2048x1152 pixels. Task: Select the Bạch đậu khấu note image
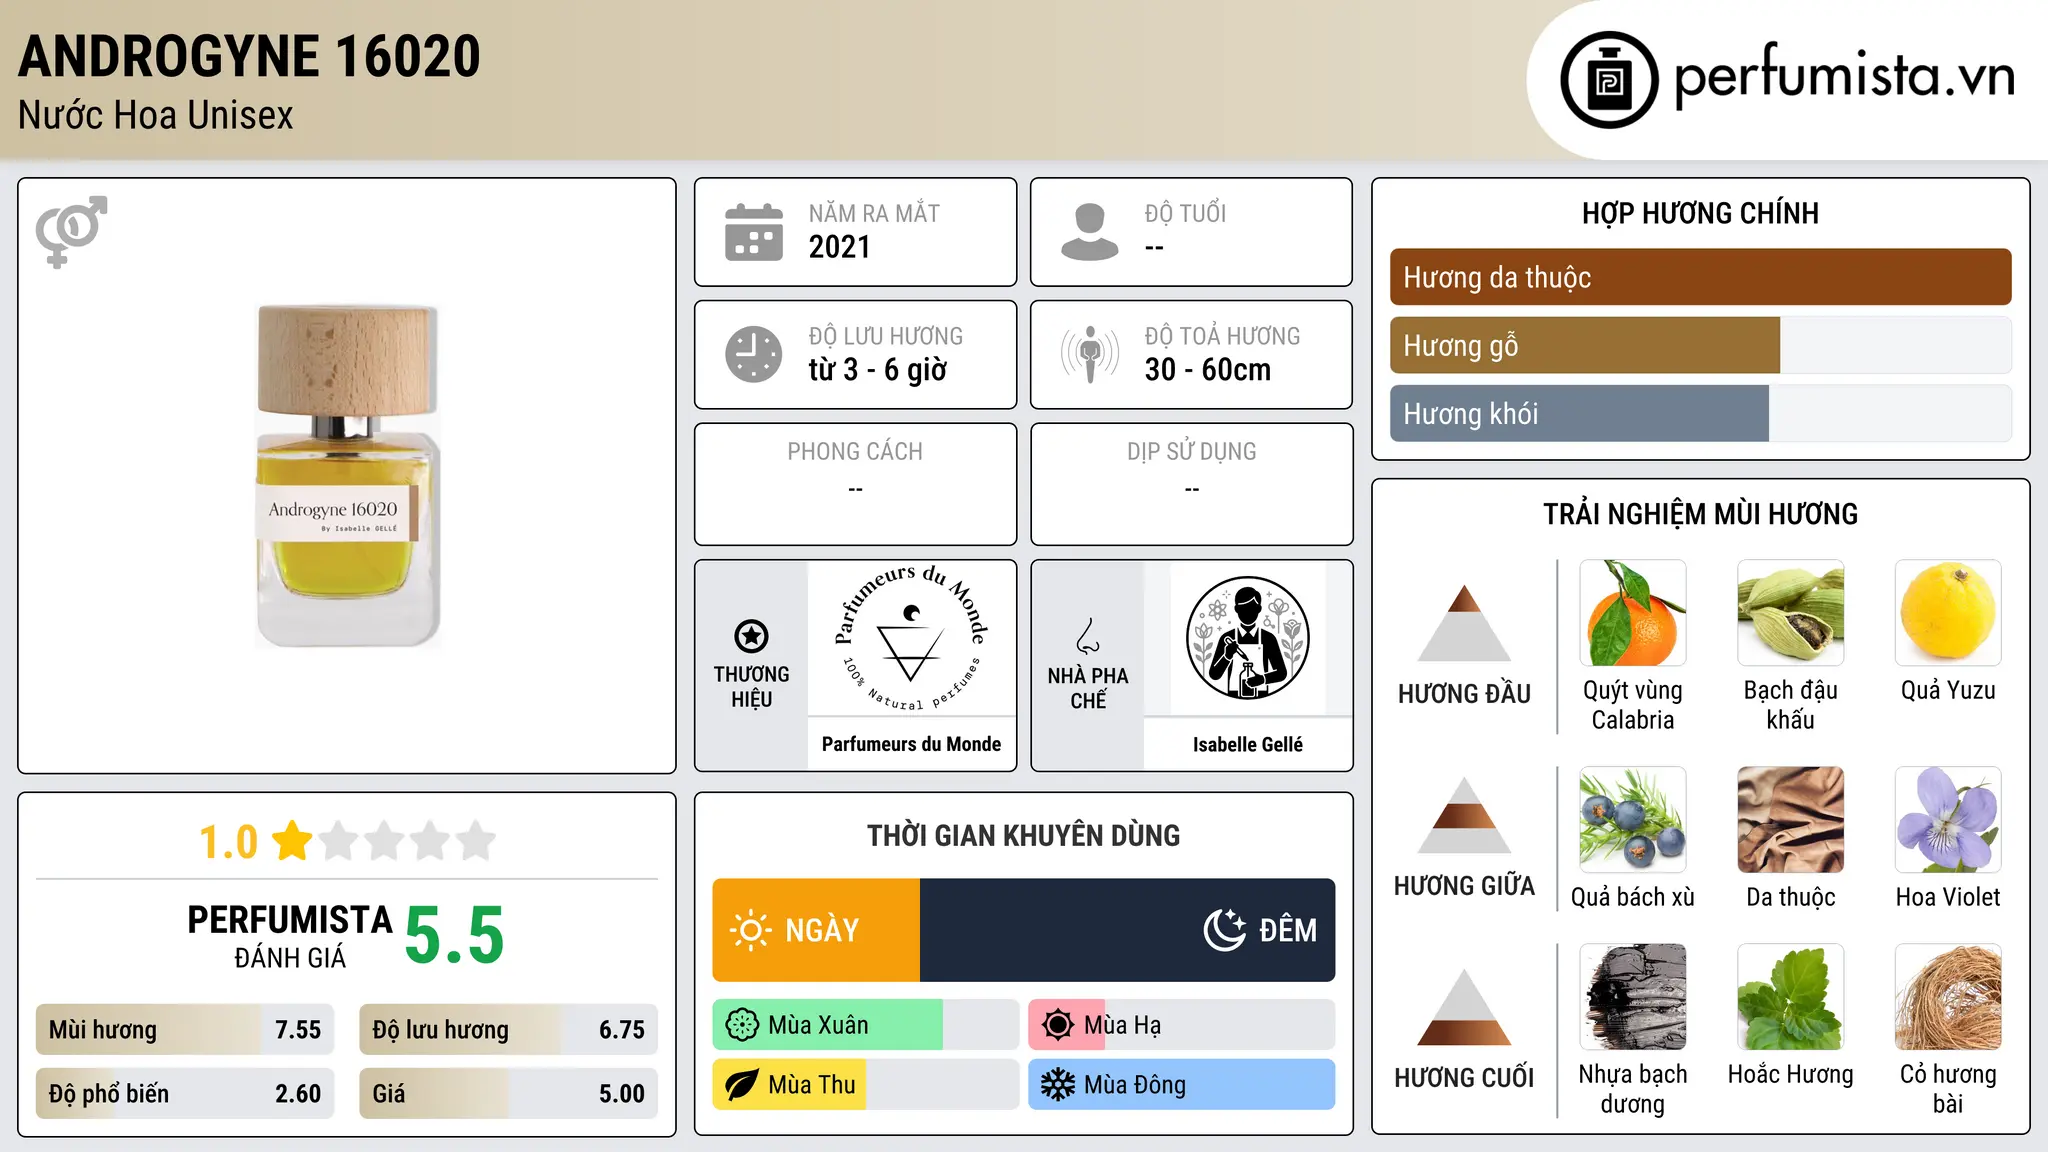pos(1790,613)
